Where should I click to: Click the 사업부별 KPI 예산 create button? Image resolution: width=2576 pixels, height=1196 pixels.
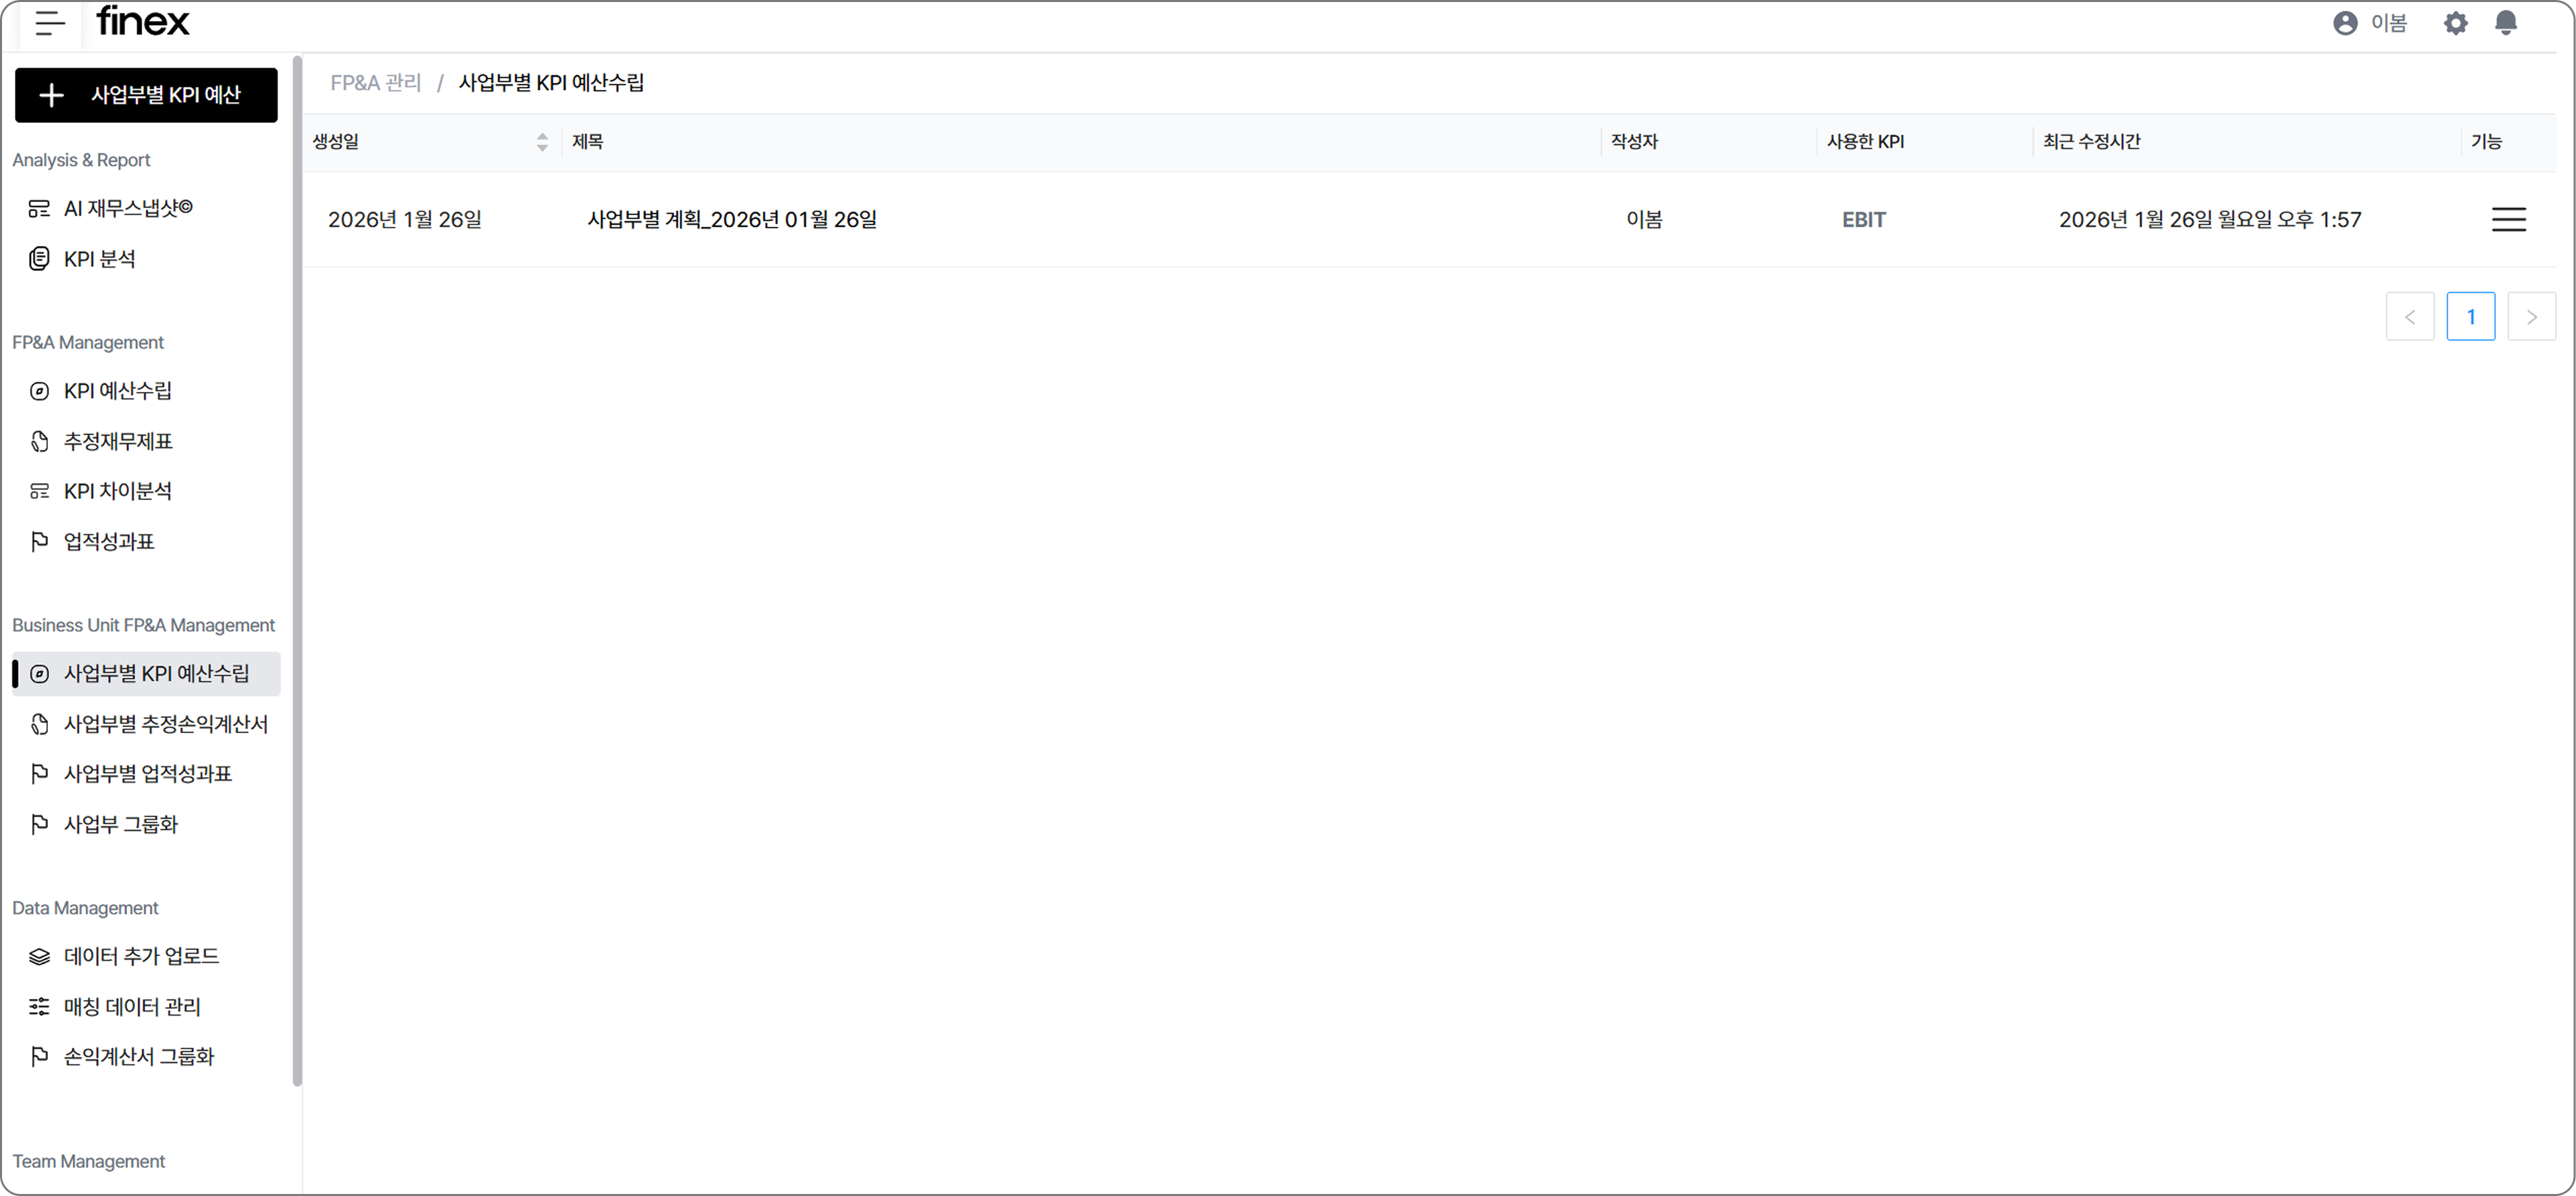[x=146, y=95]
